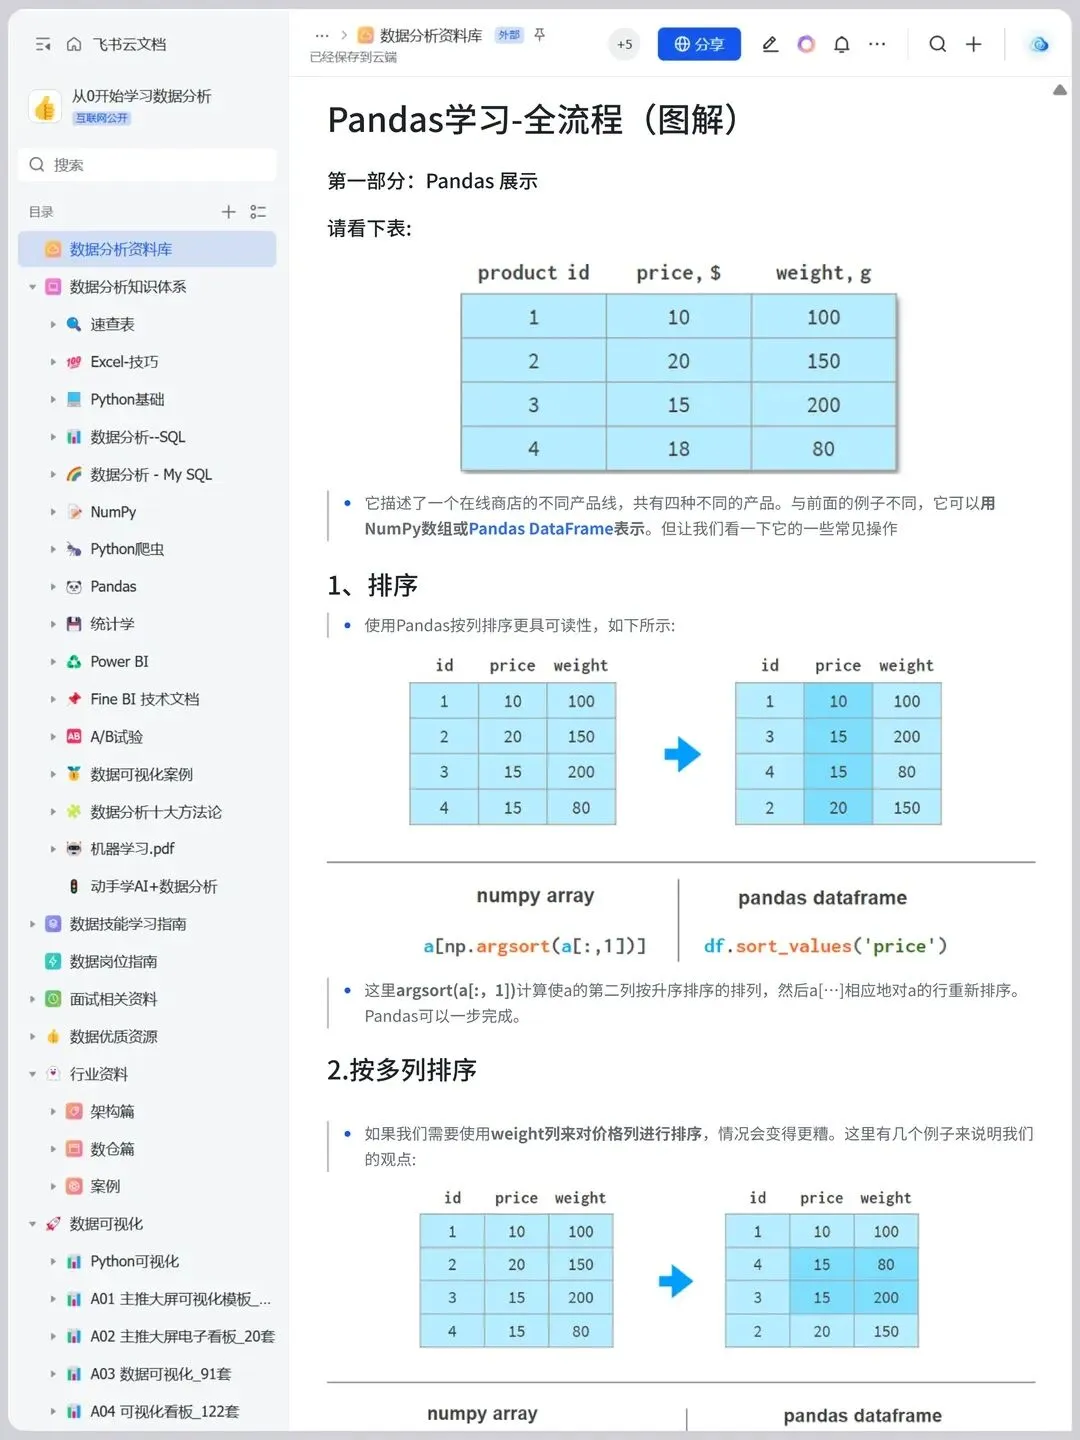Open 数据可视化案例 page
The width and height of the screenshot is (1080, 1440).
(141, 774)
